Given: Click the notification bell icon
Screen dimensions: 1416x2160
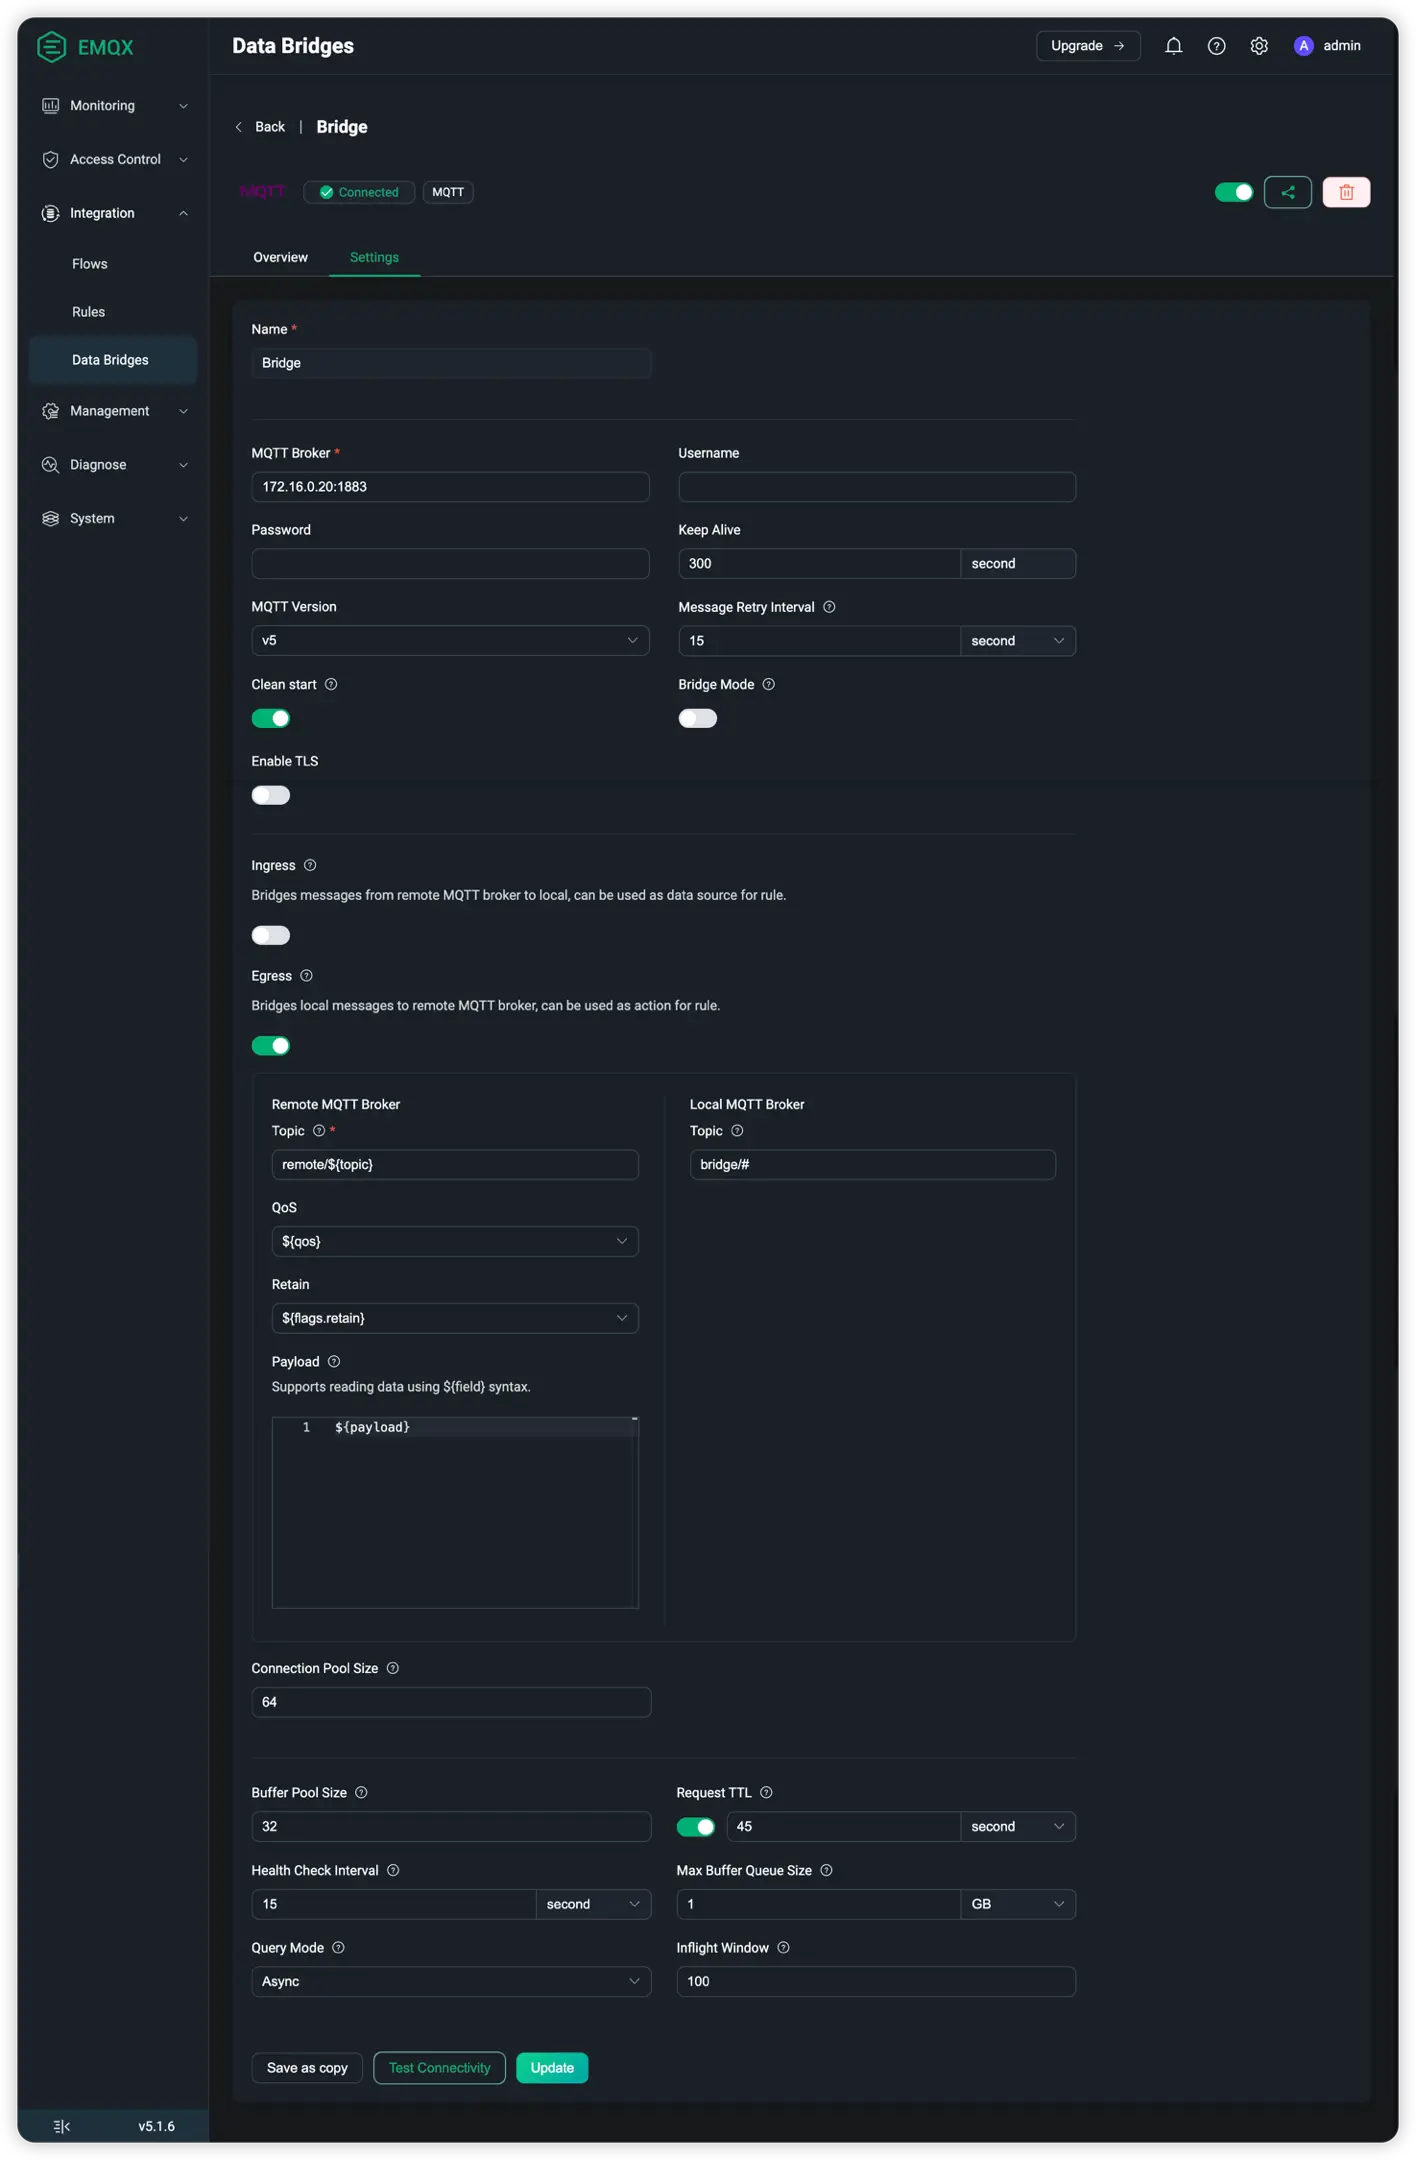Looking at the screenshot, I should tap(1173, 46).
